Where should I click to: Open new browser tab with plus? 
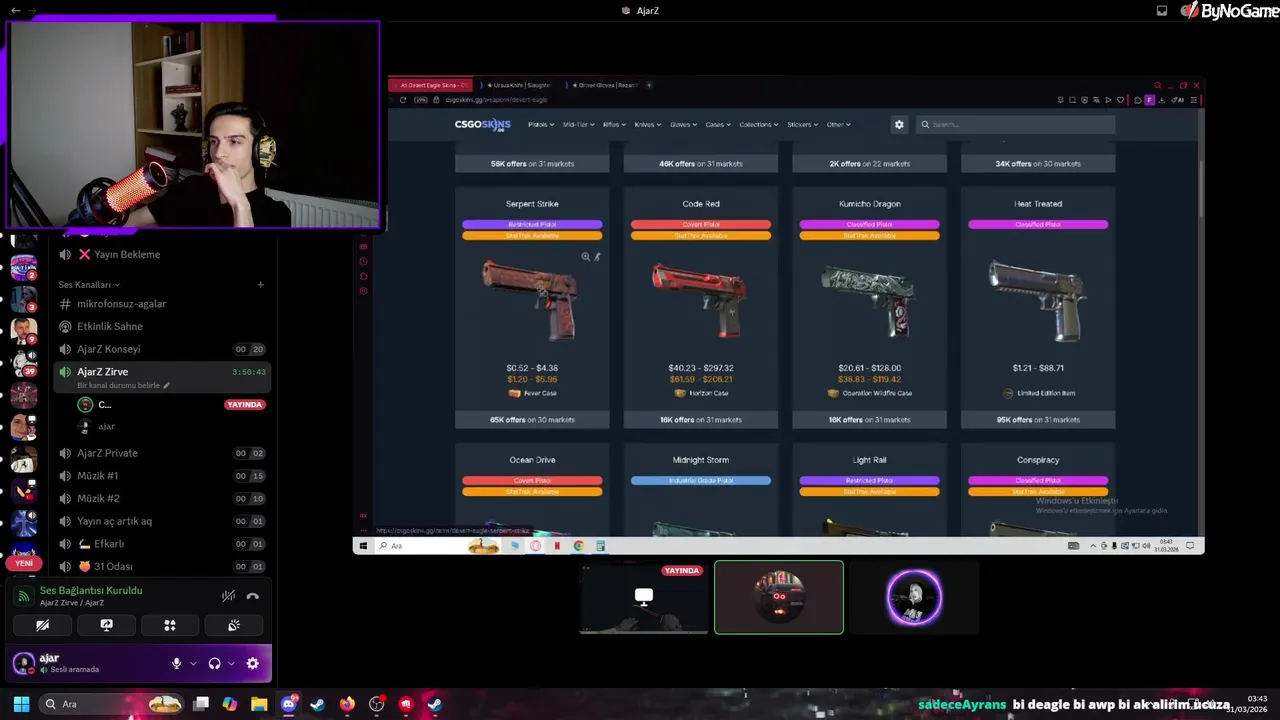pyautogui.click(x=650, y=85)
